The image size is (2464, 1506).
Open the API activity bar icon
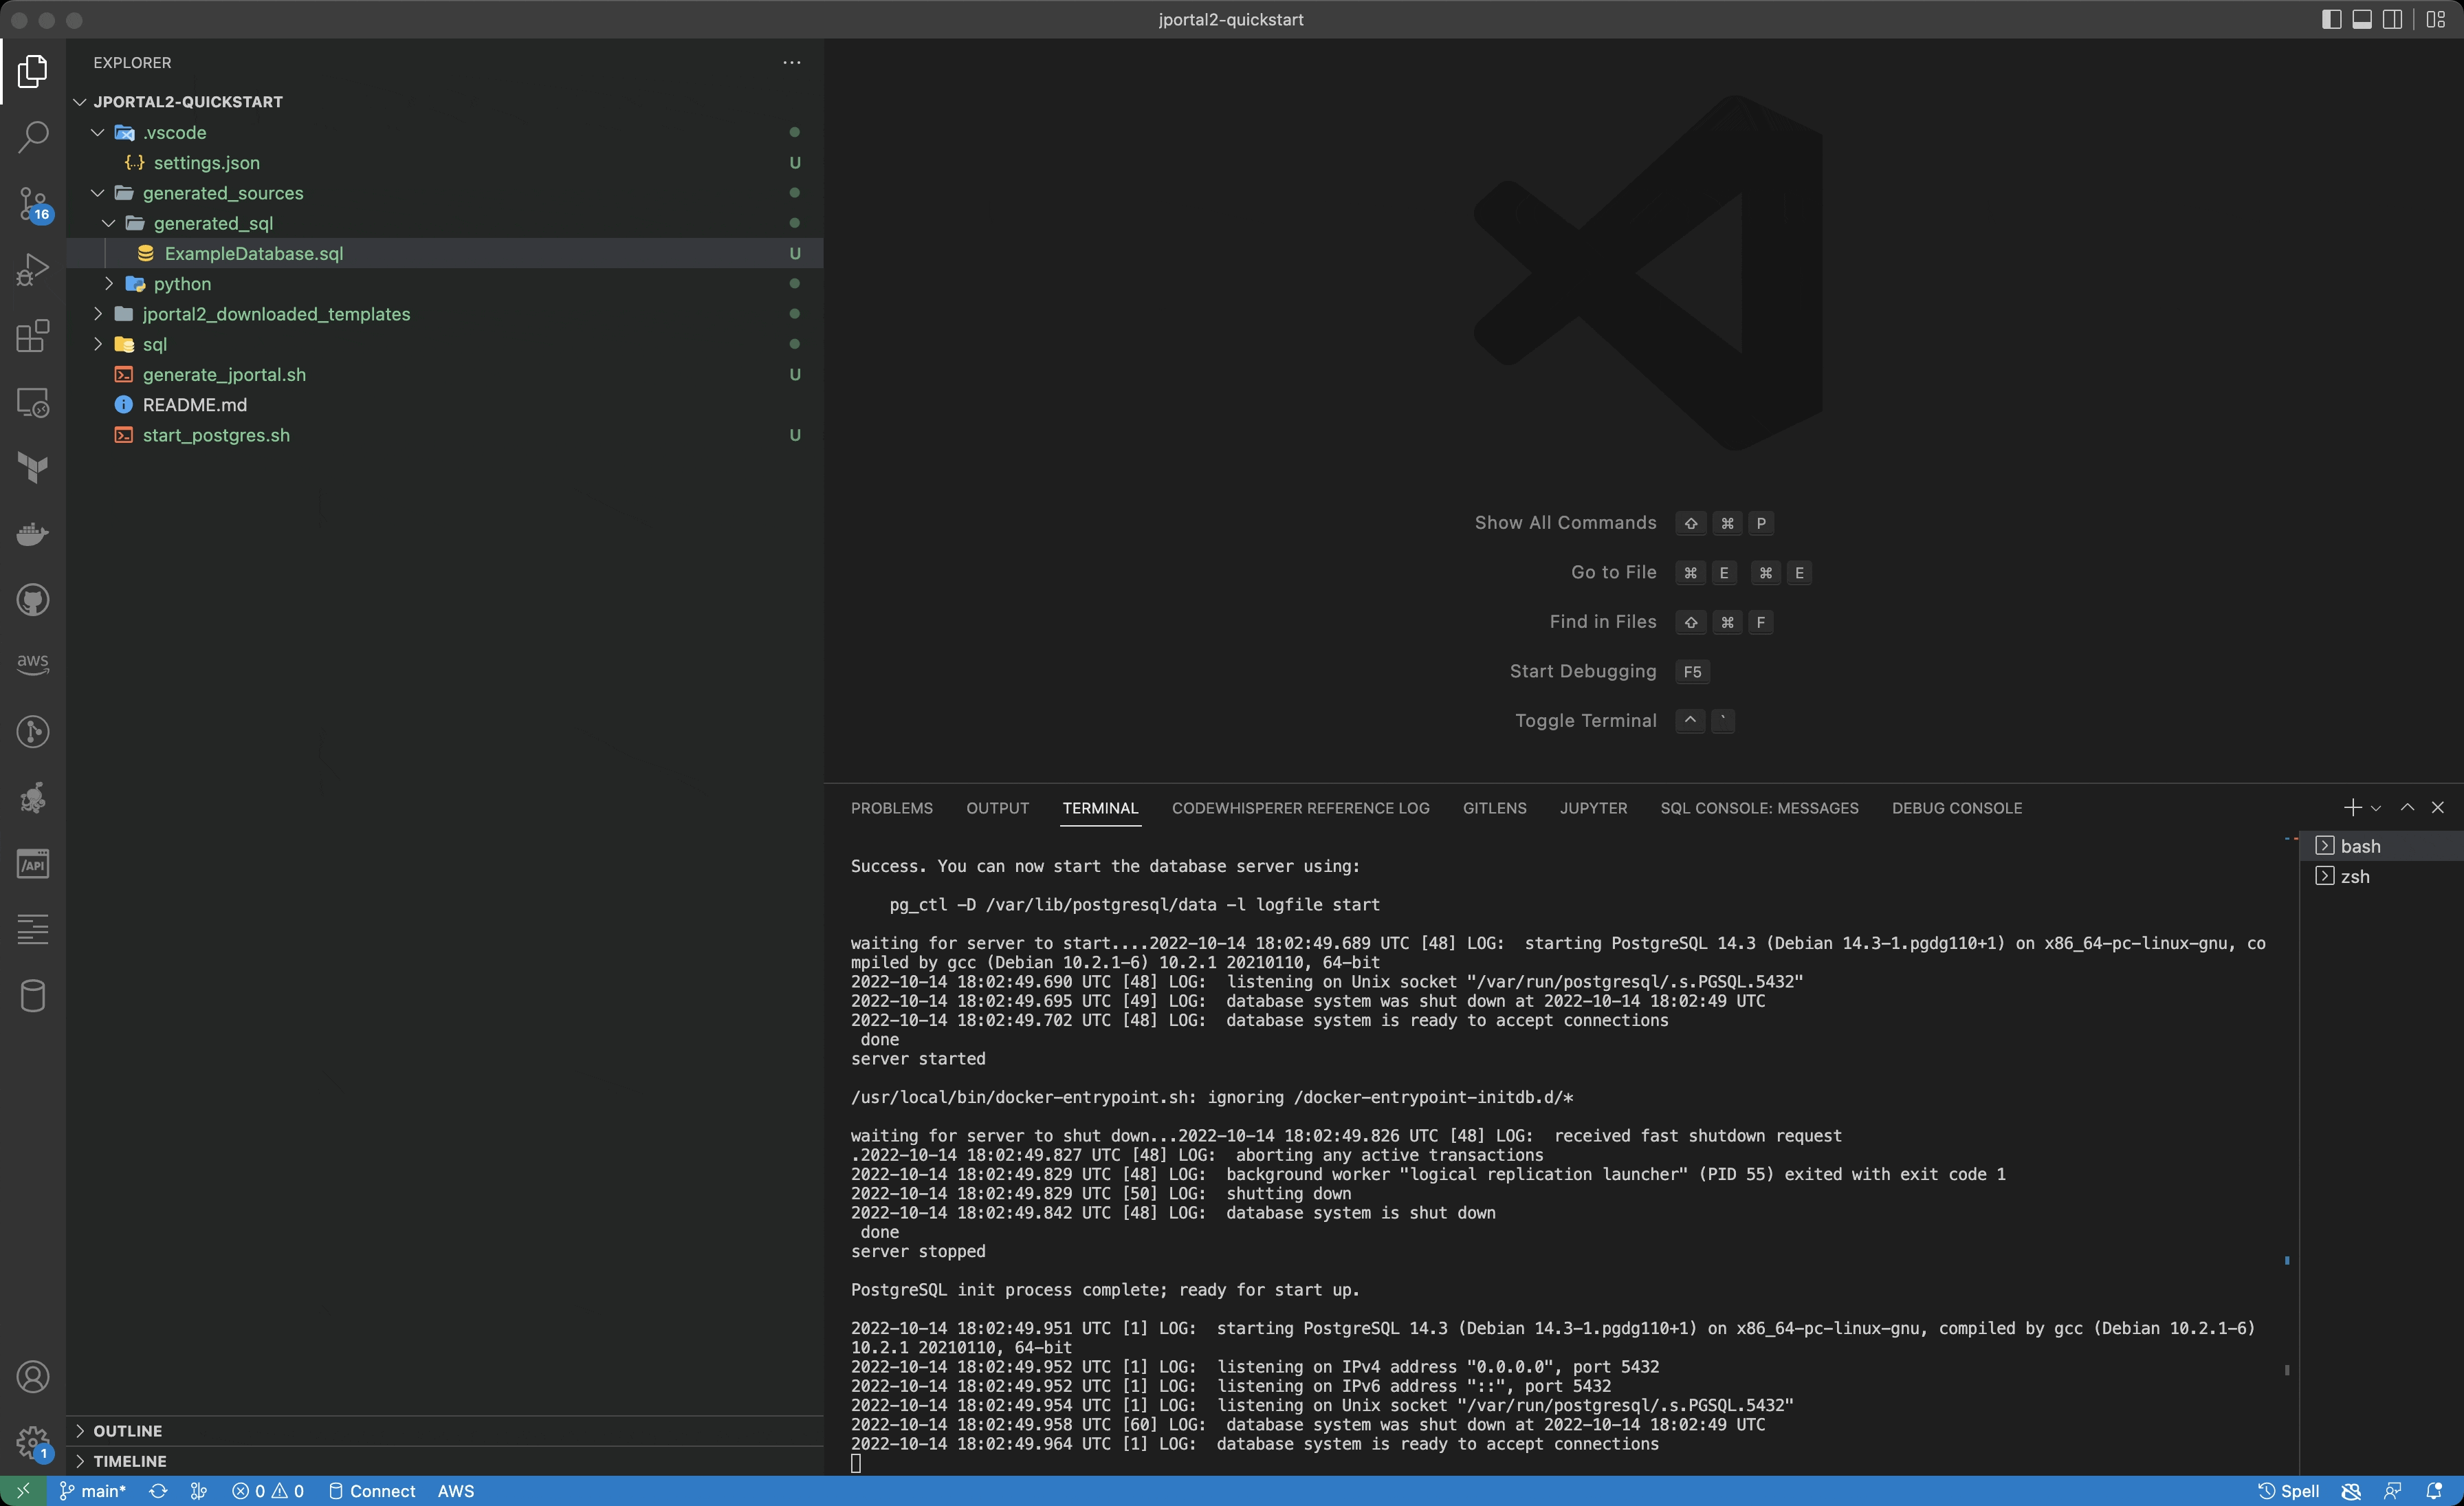(33, 864)
